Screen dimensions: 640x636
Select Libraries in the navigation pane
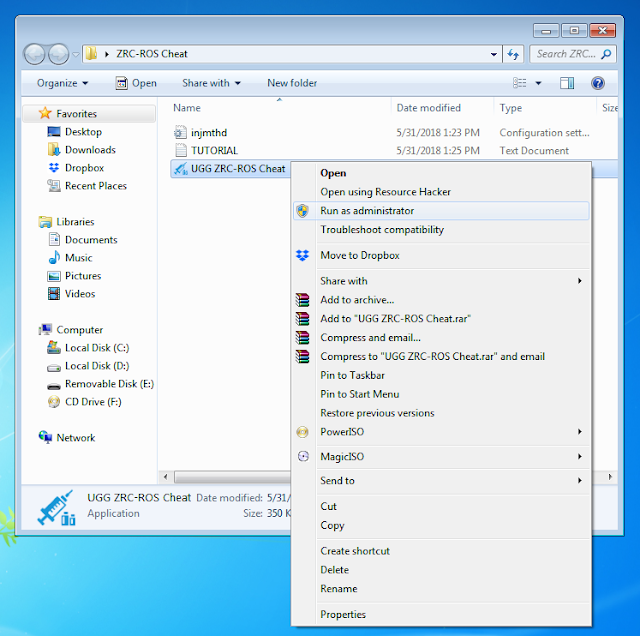click(75, 222)
